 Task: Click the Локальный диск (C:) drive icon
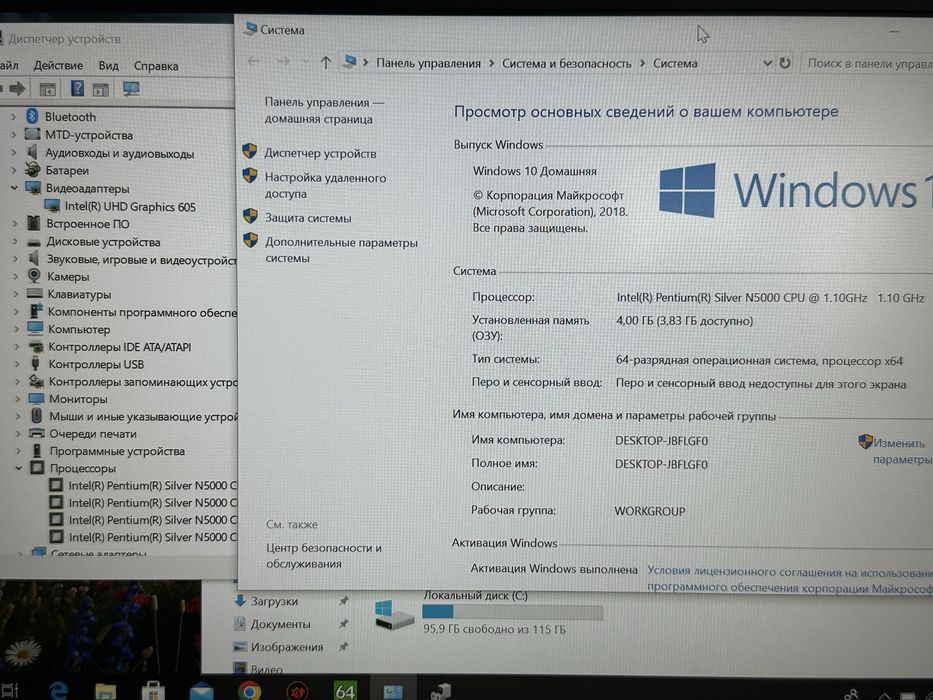click(x=393, y=615)
